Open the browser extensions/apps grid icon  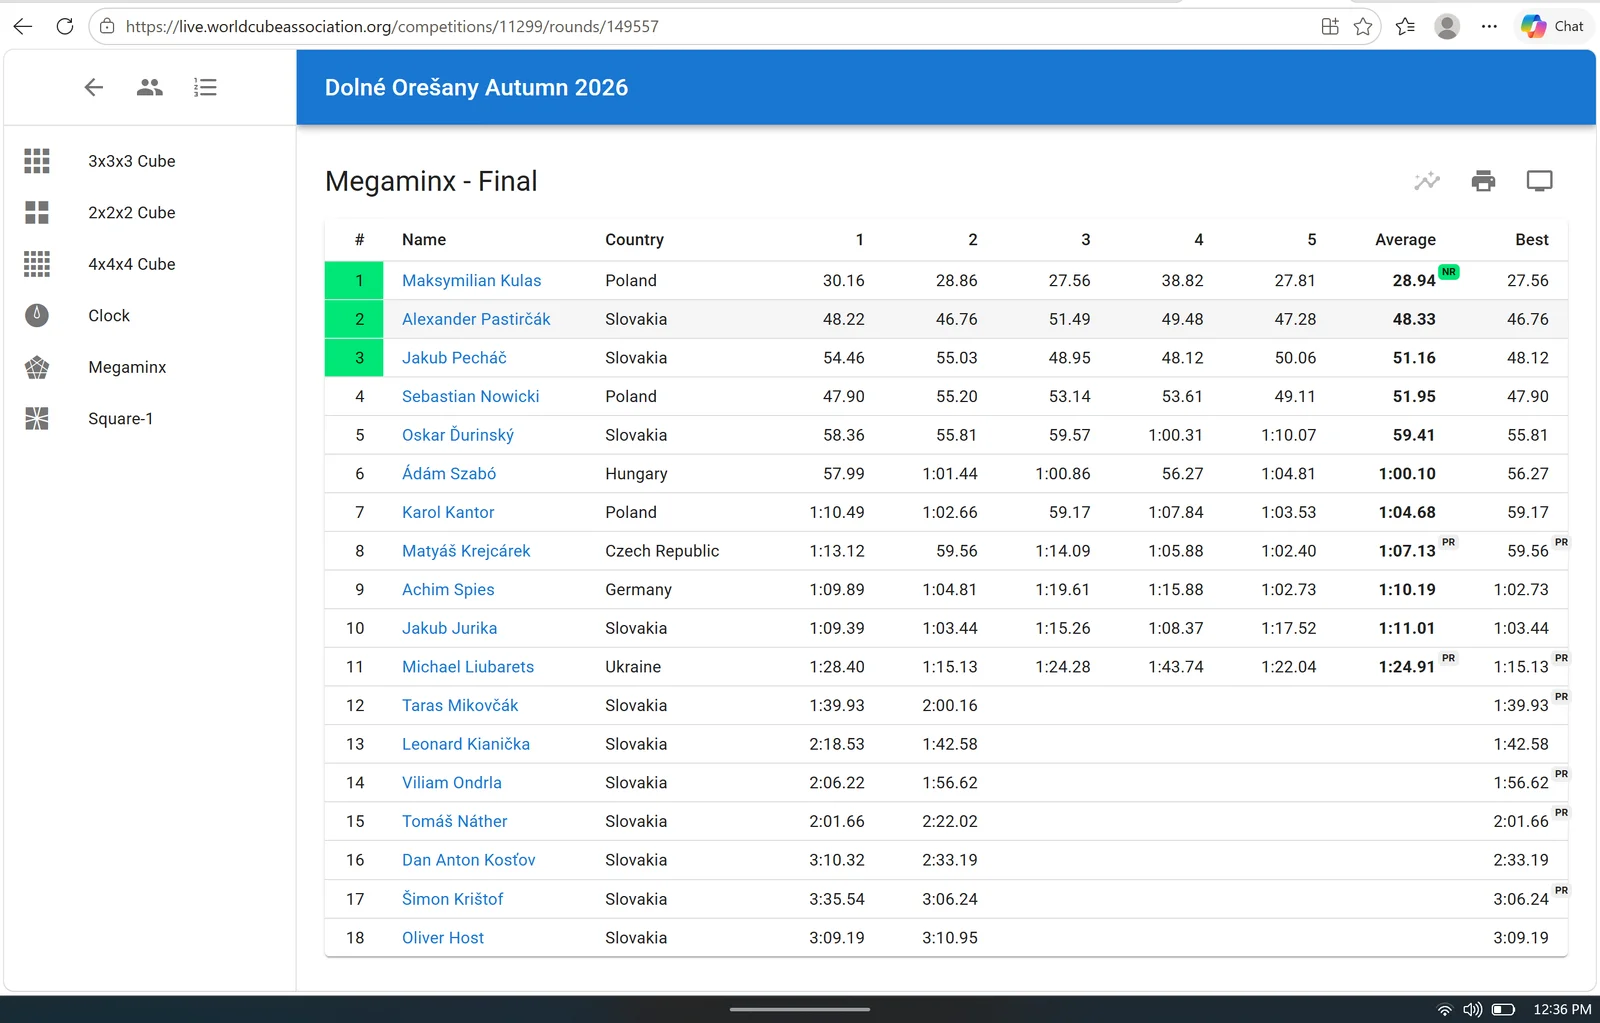1330,27
